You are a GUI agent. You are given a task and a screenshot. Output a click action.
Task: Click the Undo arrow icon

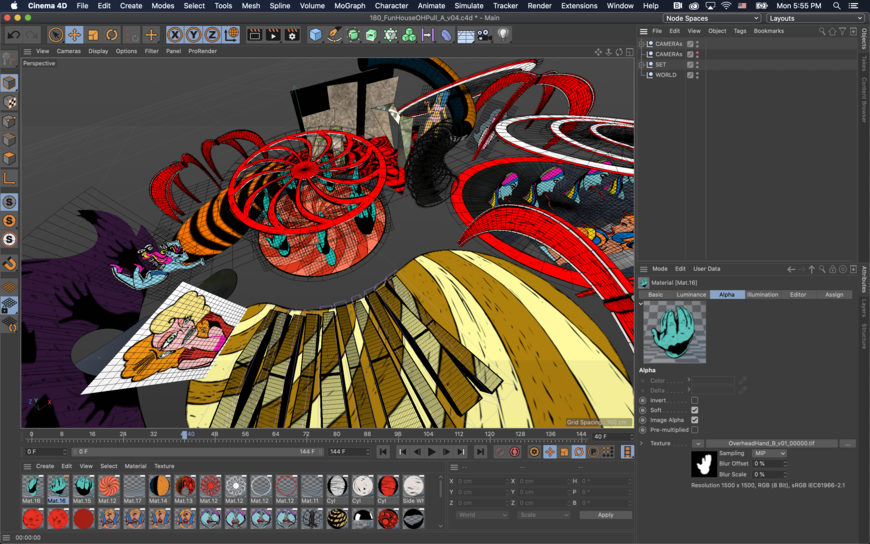(x=13, y=35)
